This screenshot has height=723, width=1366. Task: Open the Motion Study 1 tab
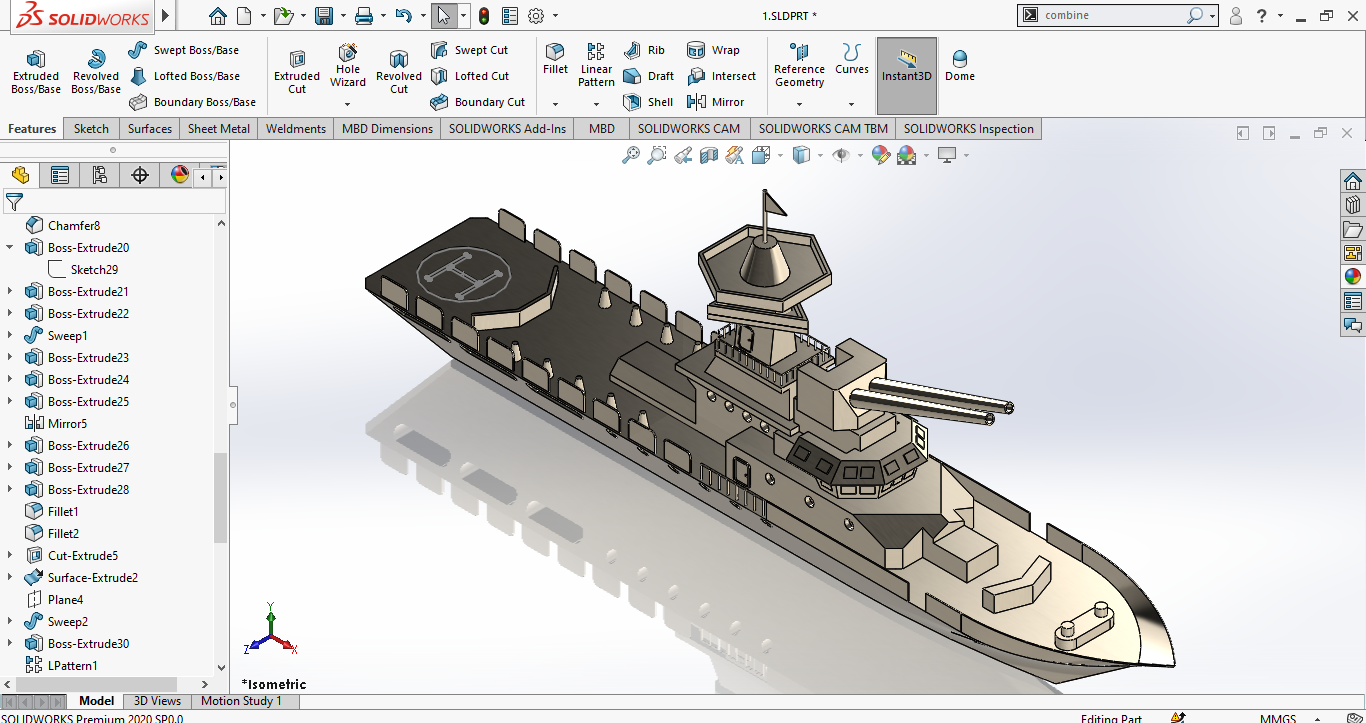coord(241,701)
